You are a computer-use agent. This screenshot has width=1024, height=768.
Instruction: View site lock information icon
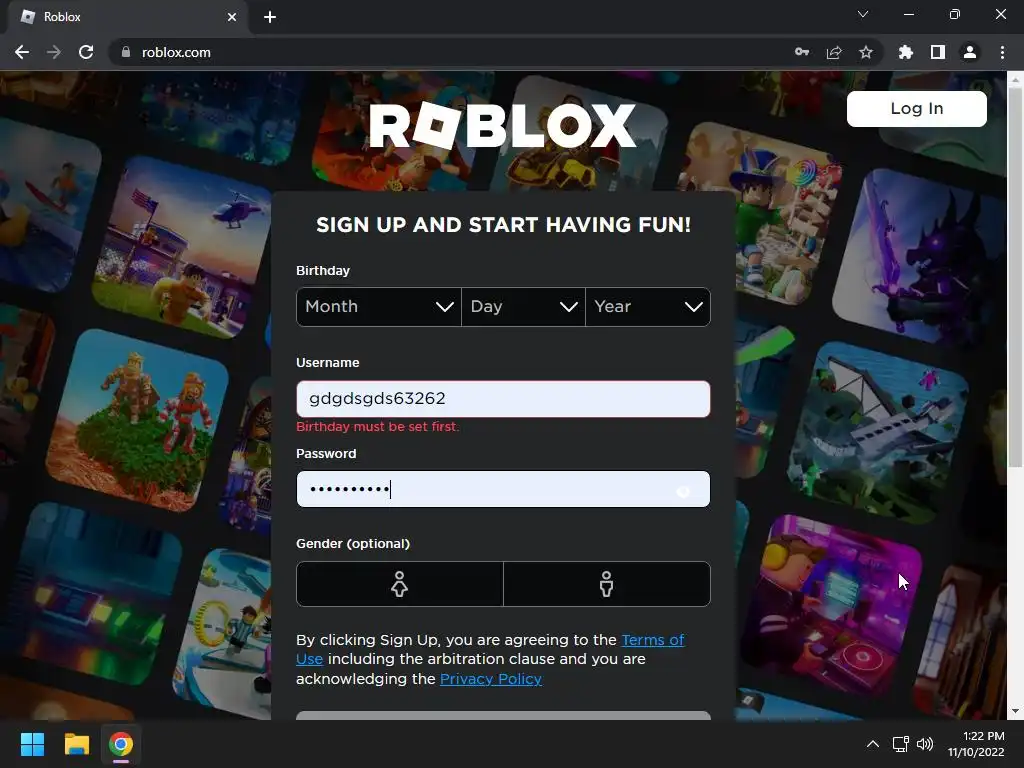[x=126, y=52]
